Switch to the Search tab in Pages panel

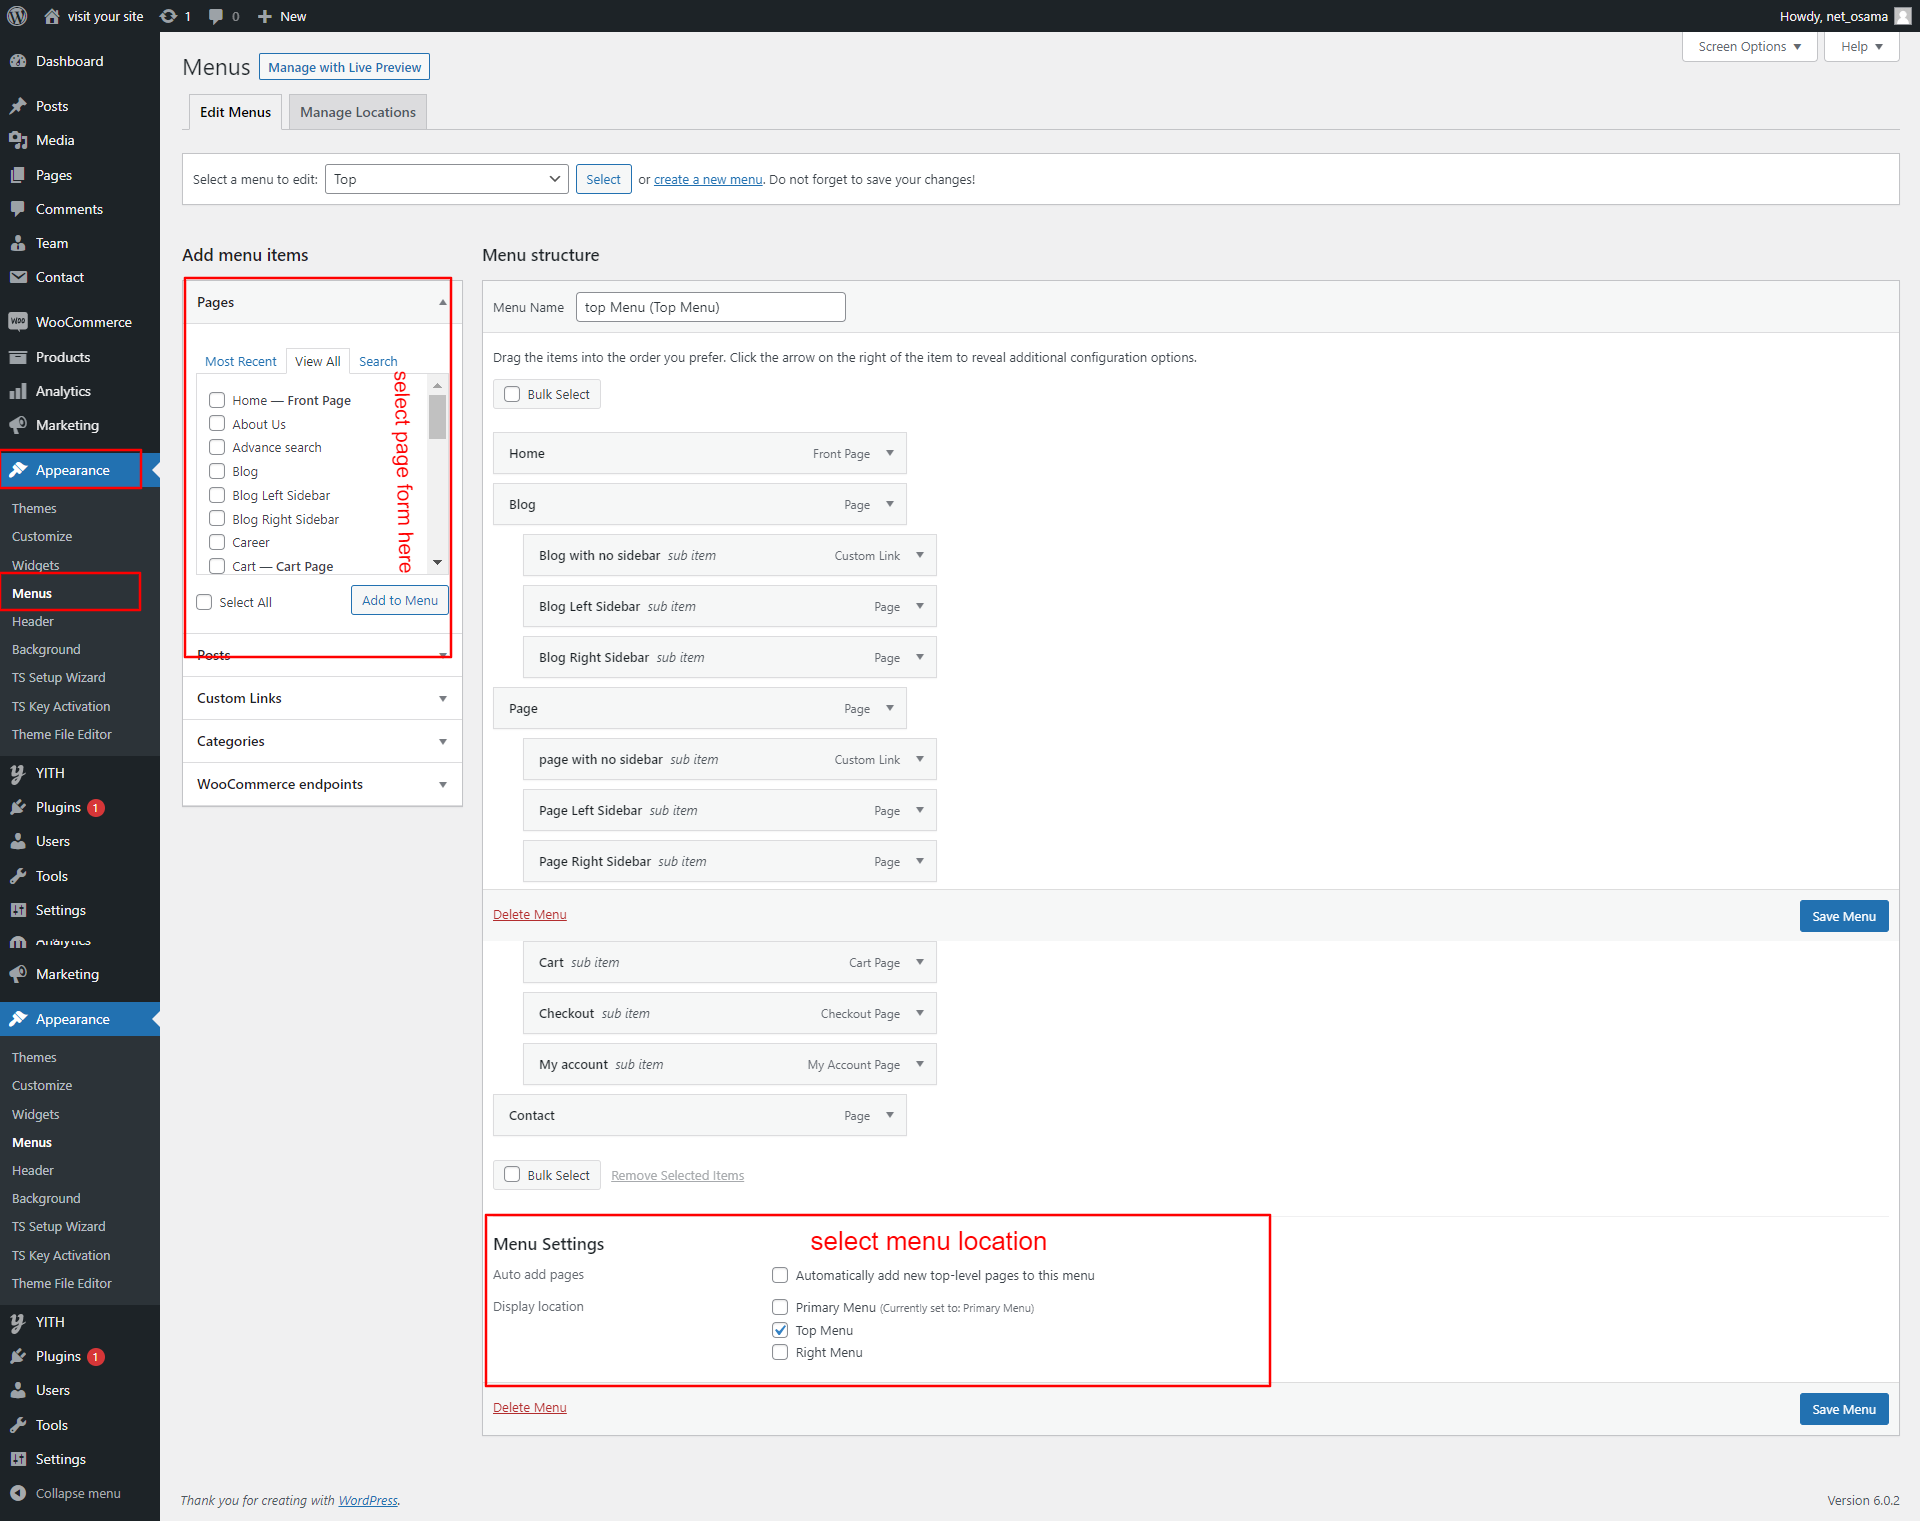[378, 361]
